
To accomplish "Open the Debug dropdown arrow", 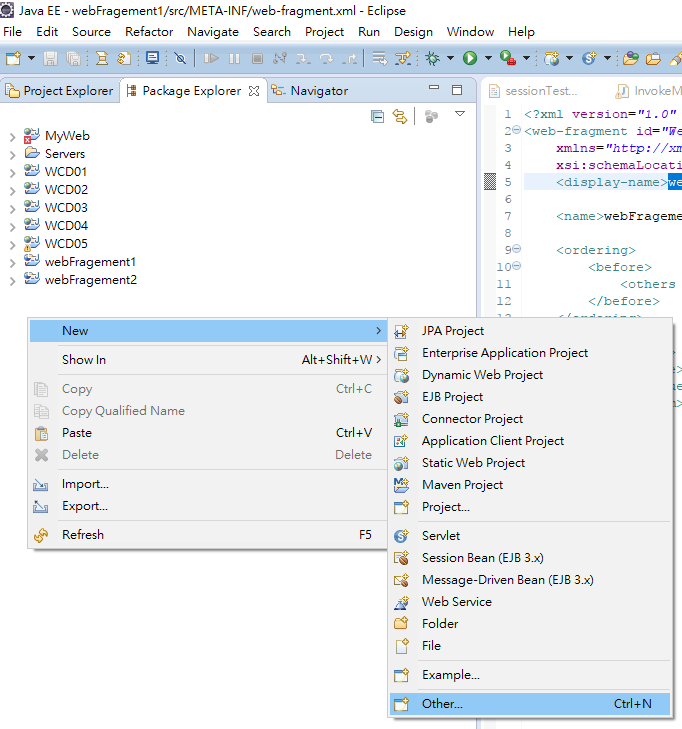I will click(450, 59).
